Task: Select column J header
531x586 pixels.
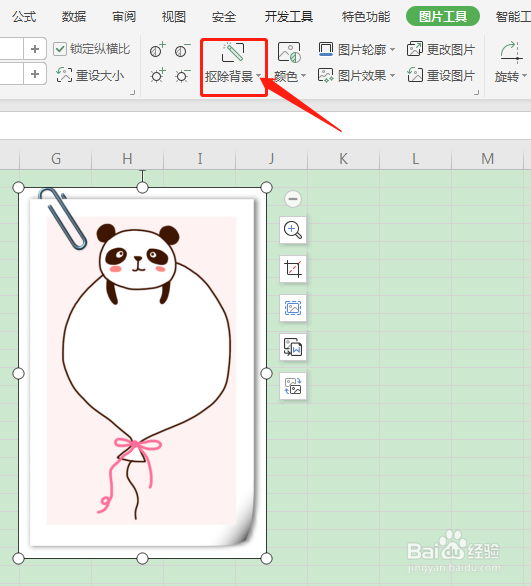Action: (272, 159)
